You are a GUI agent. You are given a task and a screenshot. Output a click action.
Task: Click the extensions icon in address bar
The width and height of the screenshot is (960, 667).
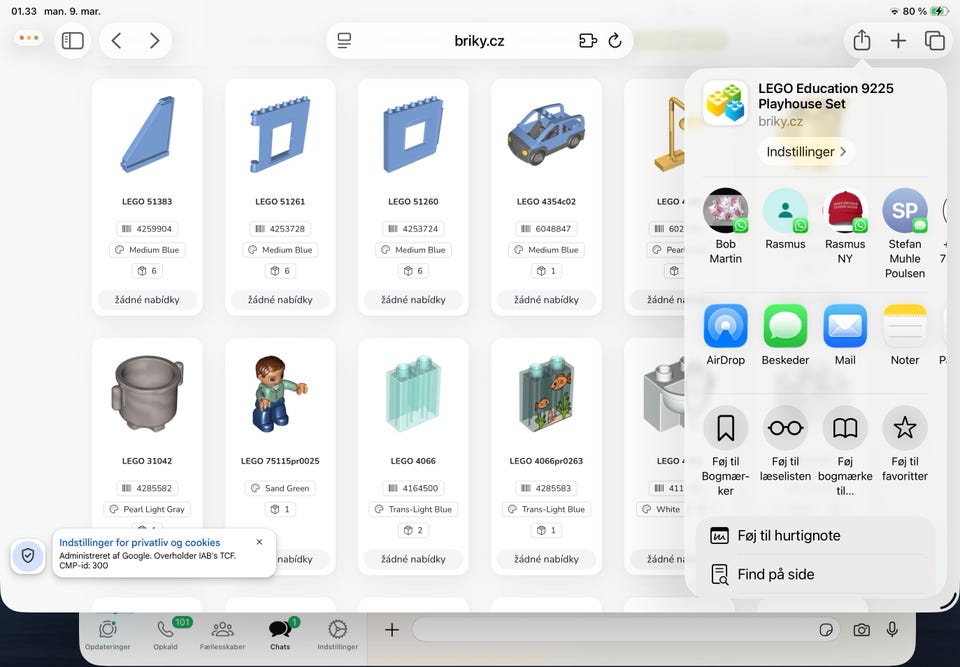point(587,41)
